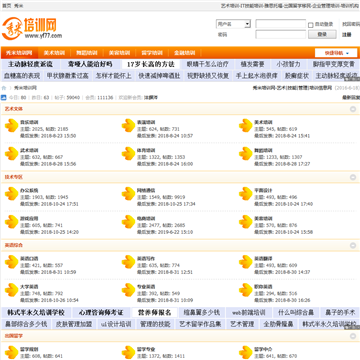Click forum icon with 1549 topics
Screen dimensions: 360x360
[x=128, y=194]
